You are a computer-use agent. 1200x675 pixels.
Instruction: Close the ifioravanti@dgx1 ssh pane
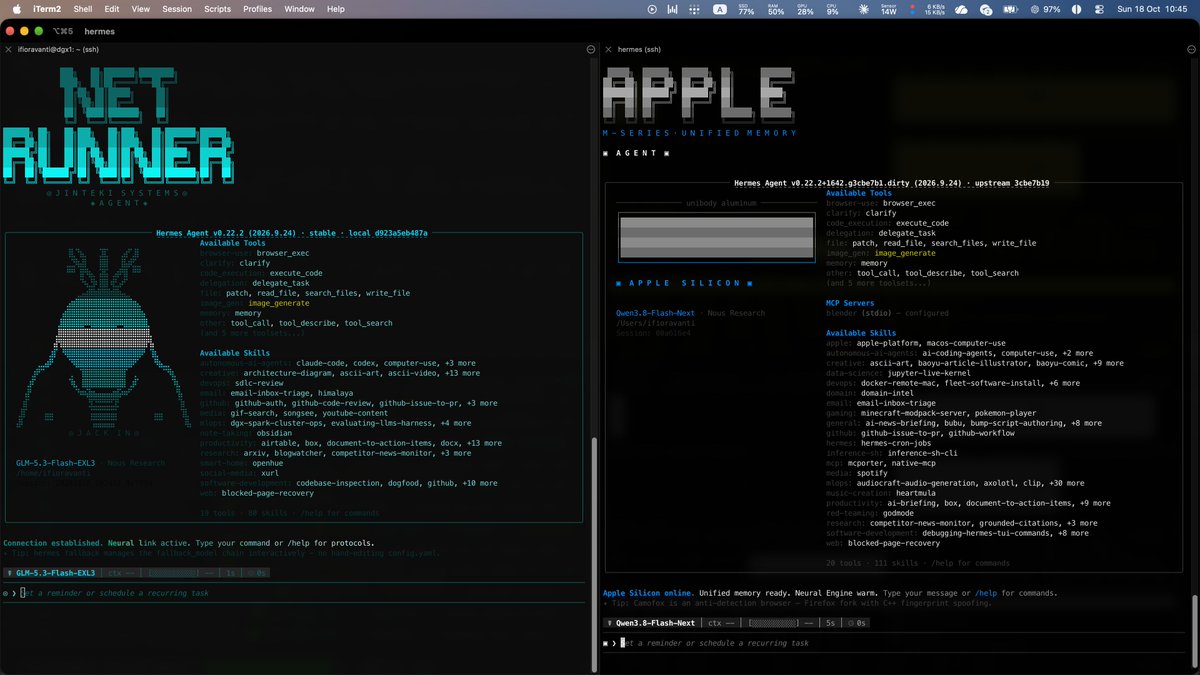click(x=8, y=49)
